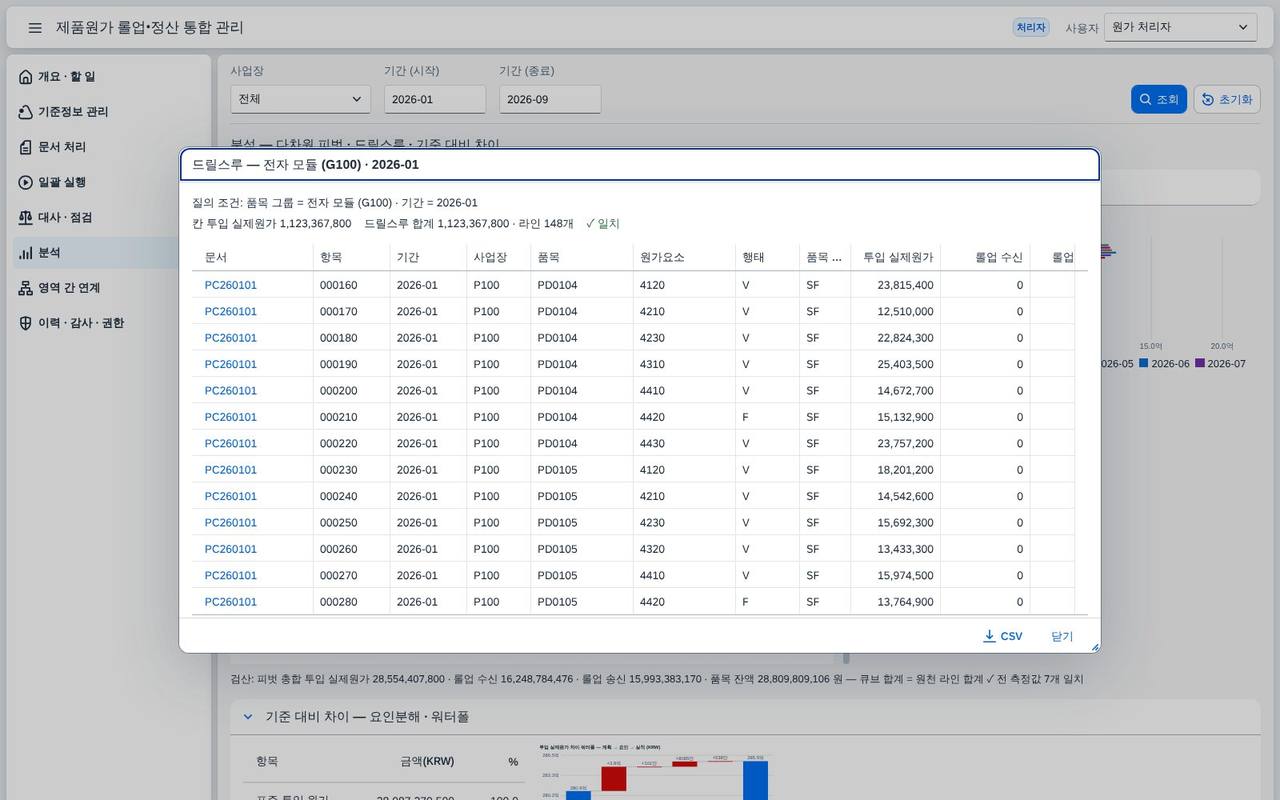Open 영역 간 연계 sidebar item
The height and width of the screenshot is (800, 1280).
(111, 288)
